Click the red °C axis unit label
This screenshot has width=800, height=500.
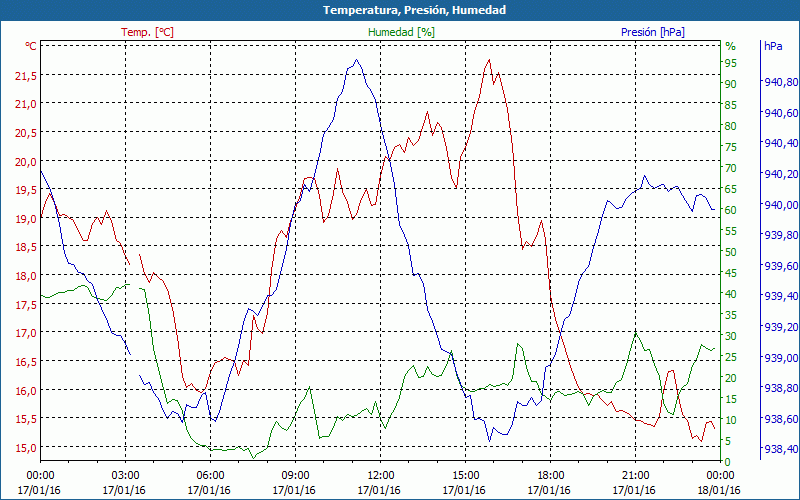(x=31, y=46)
